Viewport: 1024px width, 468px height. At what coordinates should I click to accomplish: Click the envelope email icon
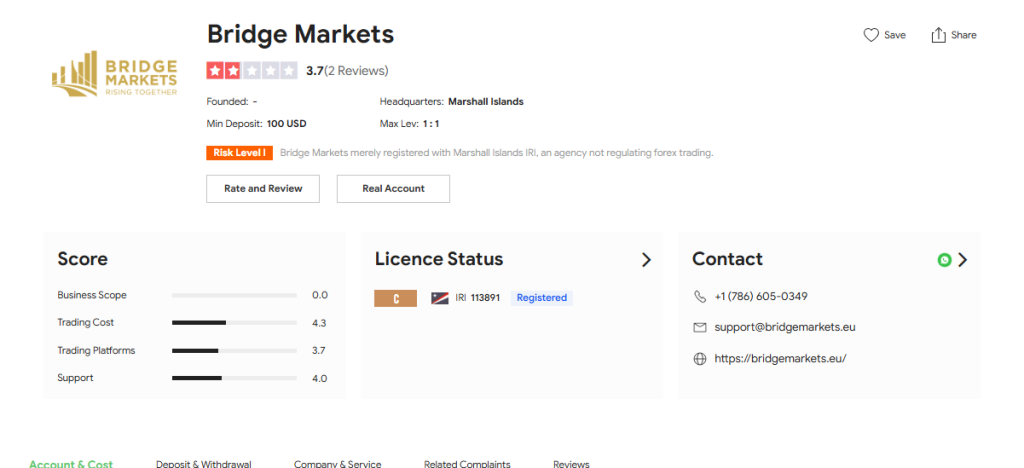[699, 328]
